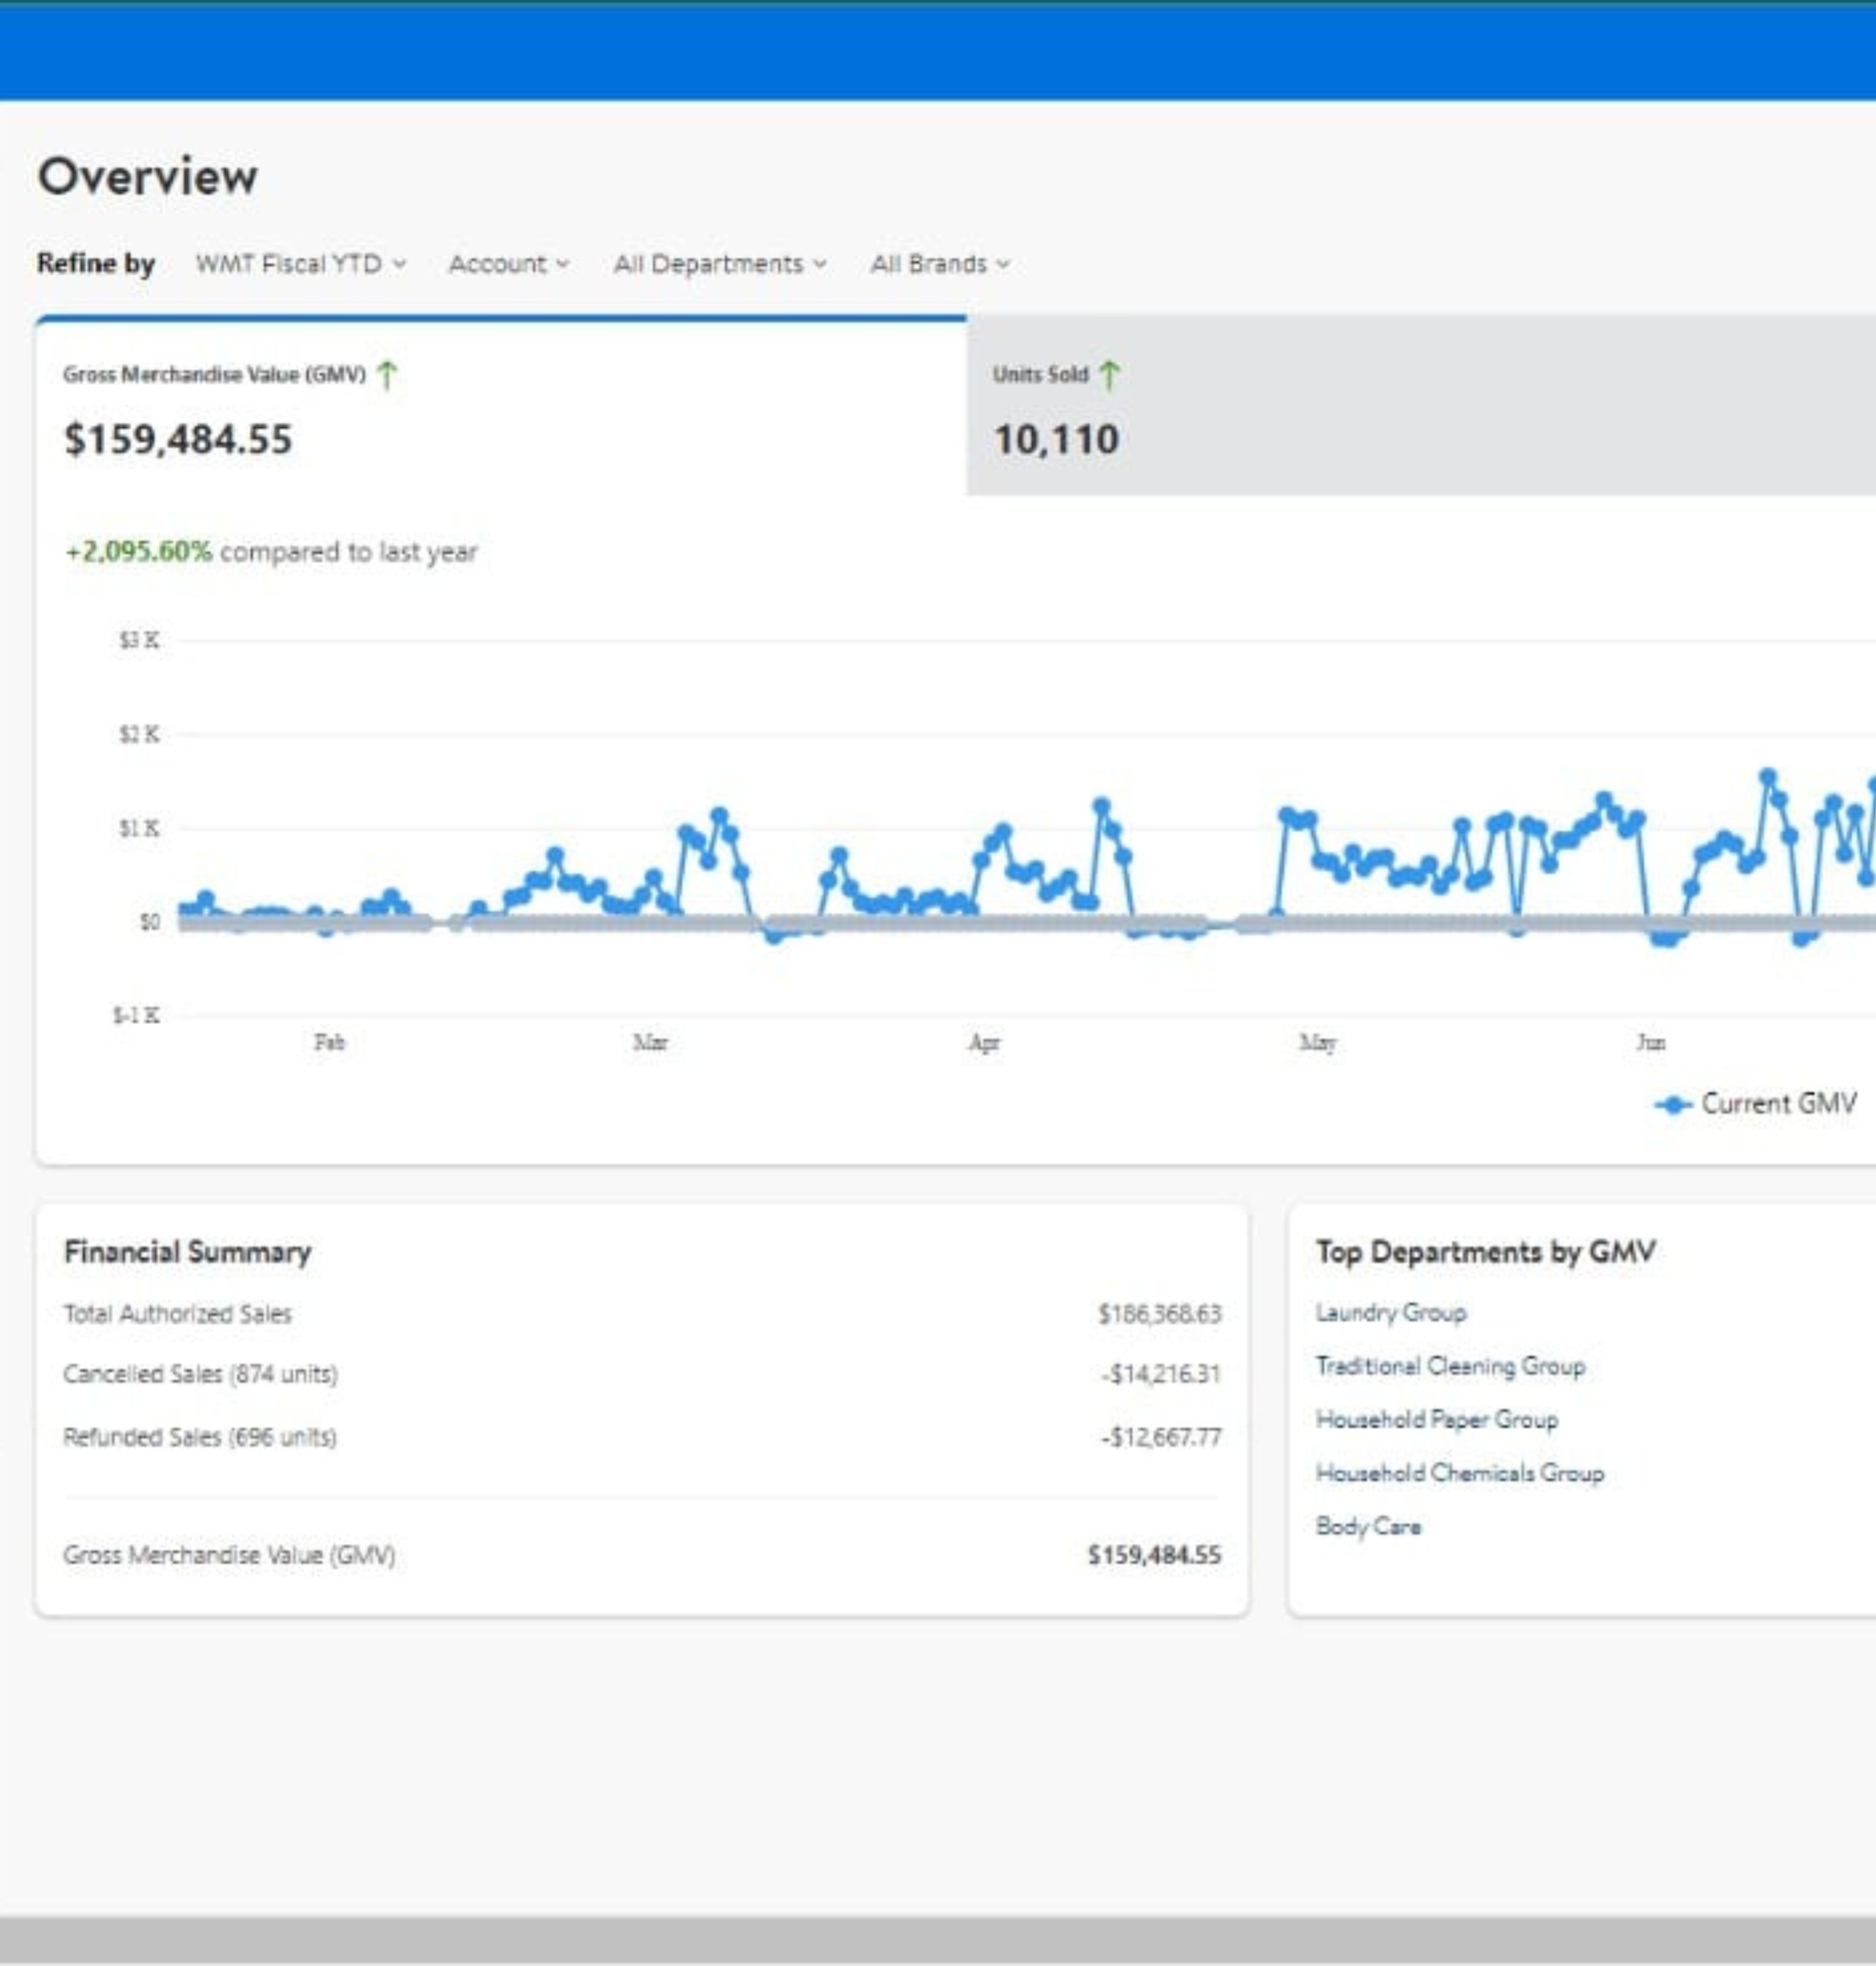
Task: Open the Laundry Group department link
Action: click(x=1390, y=1313)
